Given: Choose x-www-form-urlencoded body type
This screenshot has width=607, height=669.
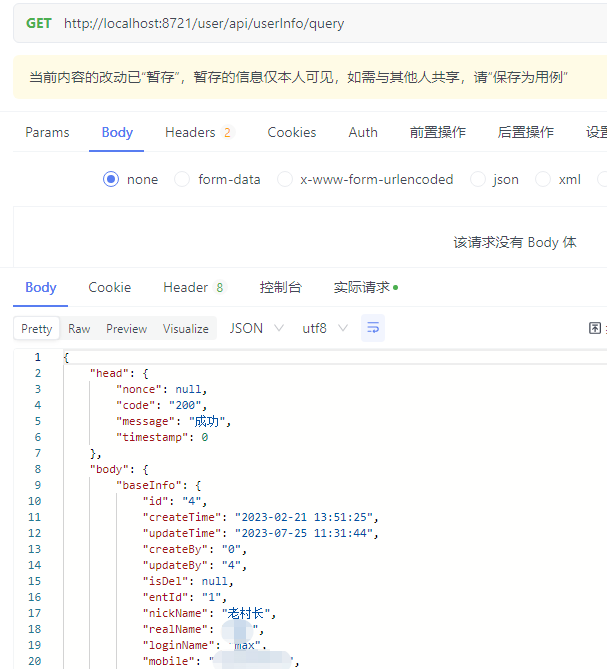Looking at the screenshot, I should click(x=285, y=180).
